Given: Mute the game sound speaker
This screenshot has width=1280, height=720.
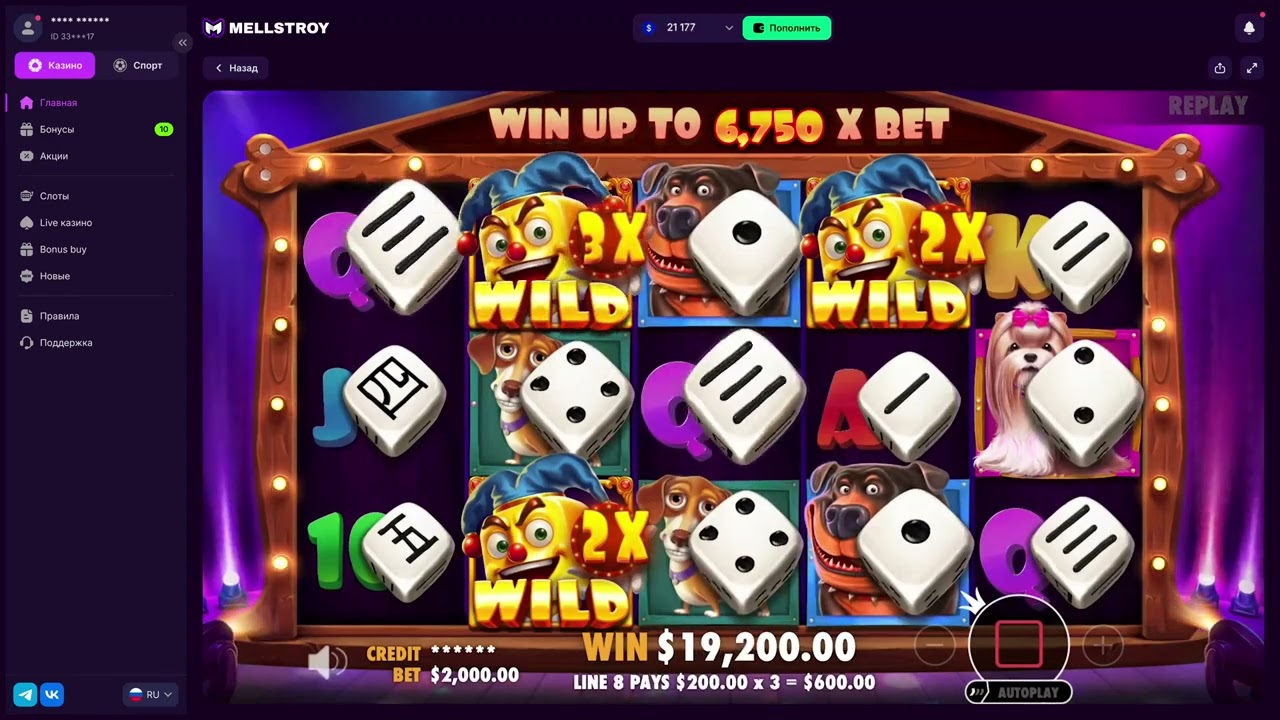Looking at the screenshot, I should point(326,661).
